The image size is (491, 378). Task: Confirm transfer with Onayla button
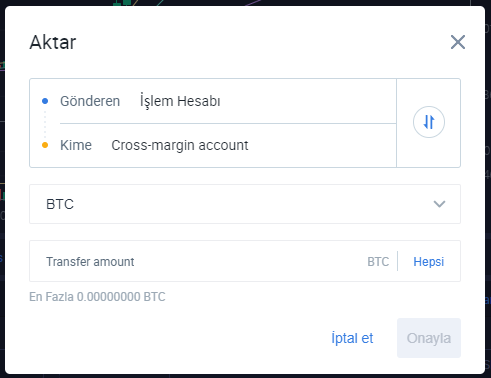[x=429, y=338]
